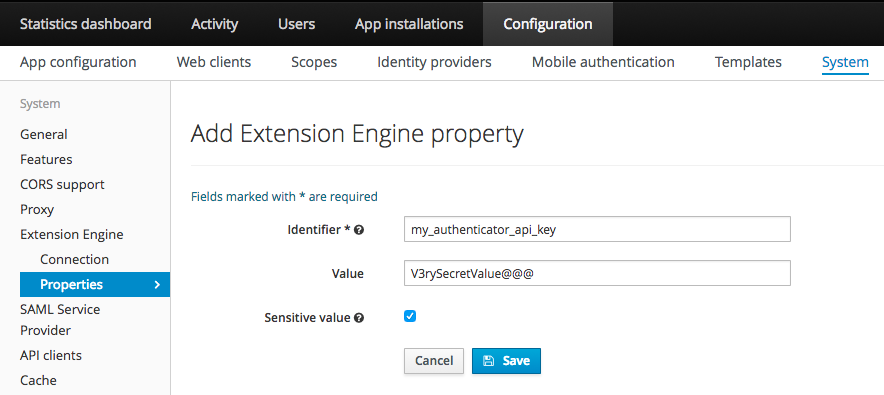This screenshot has width=884, height=395.
Task: Open App configuration submenu
Action: point(78,62)
